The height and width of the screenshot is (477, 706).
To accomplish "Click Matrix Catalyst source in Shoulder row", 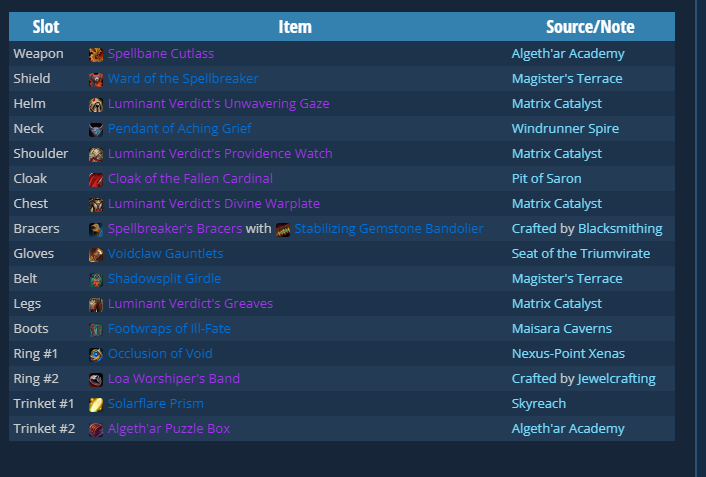I will tap(557, 154).
